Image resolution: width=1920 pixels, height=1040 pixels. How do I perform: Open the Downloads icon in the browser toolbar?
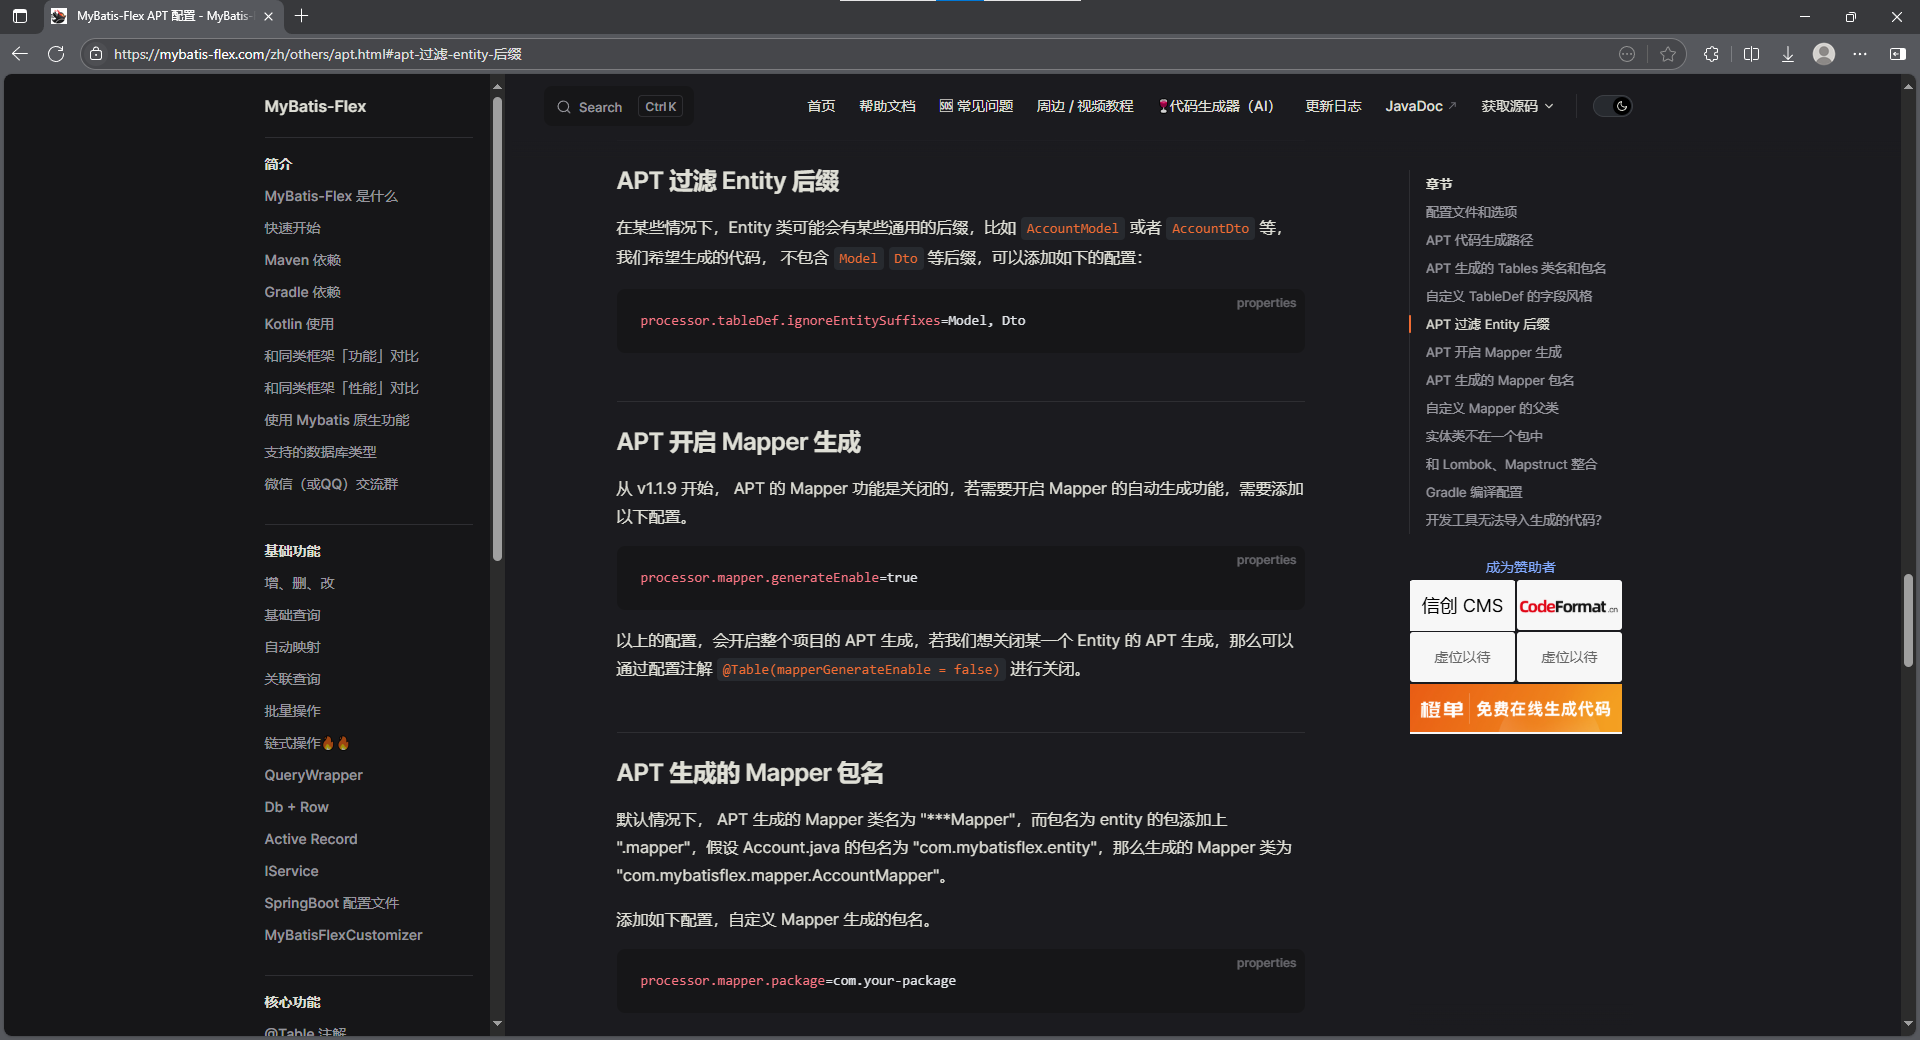tap(1787, 54)
